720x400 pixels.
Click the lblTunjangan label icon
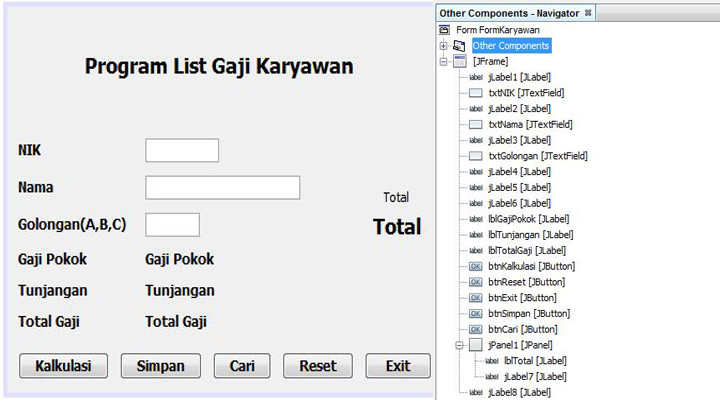(x=476, y=235)
